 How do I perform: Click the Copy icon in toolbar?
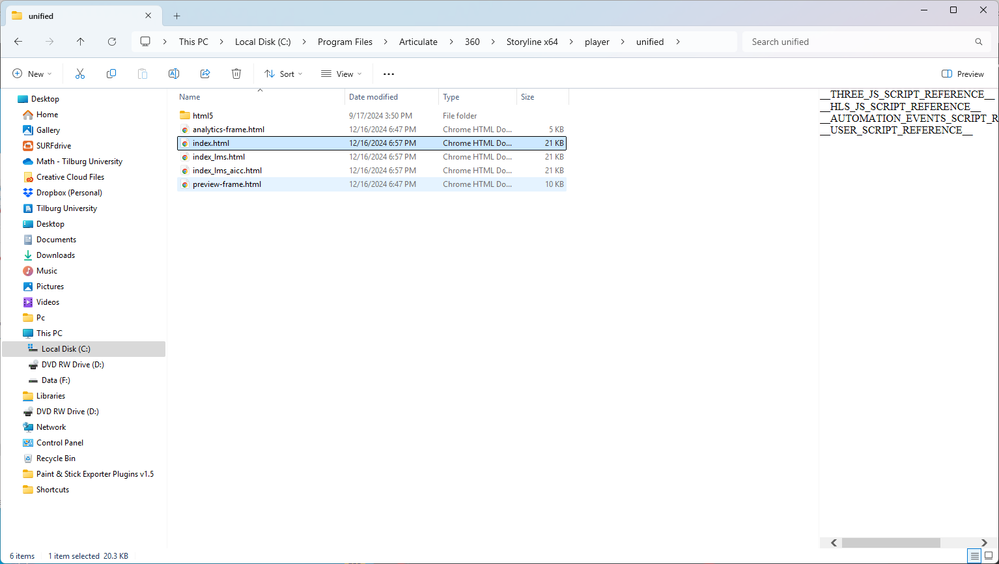(111, 74)
